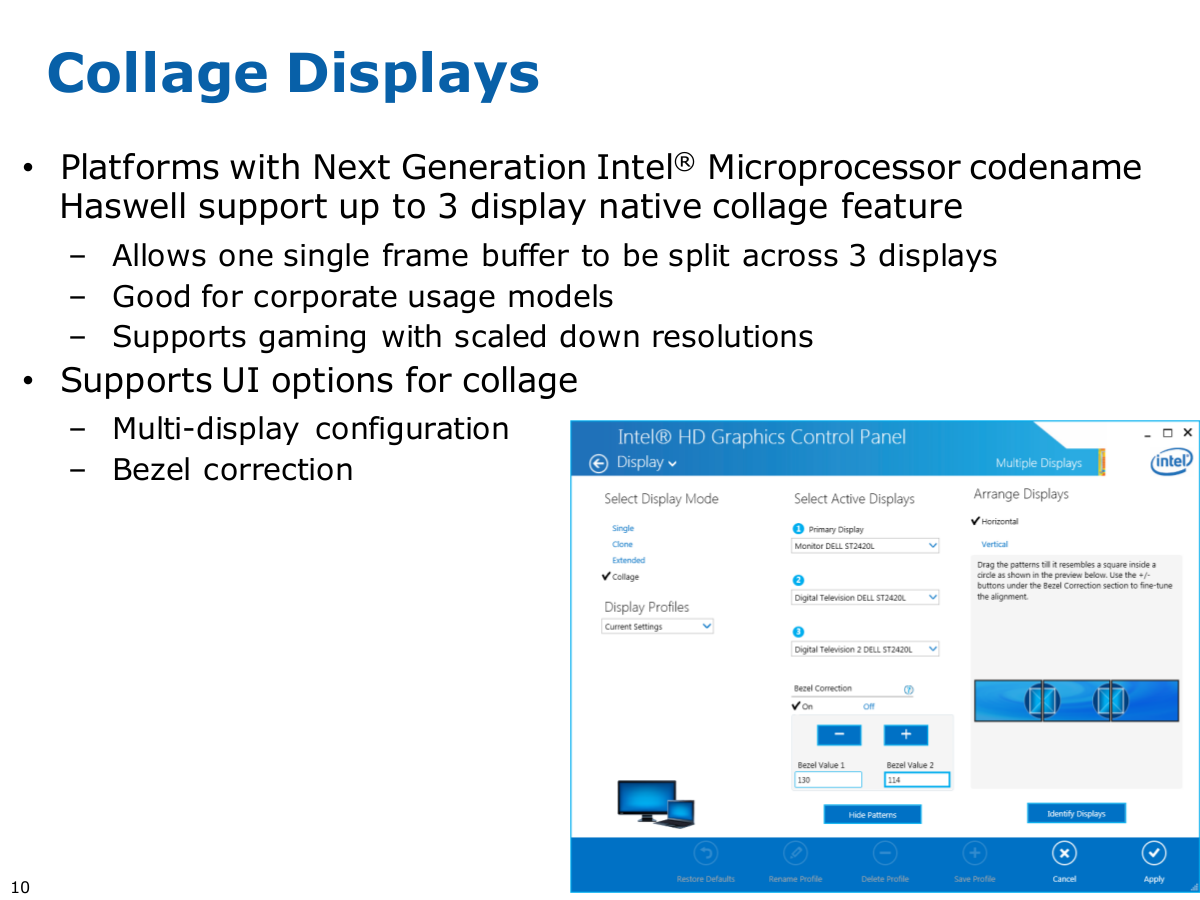Turn Bezel Correction Off
This screenshot has height=900, width=1200.
pos(869,707)
